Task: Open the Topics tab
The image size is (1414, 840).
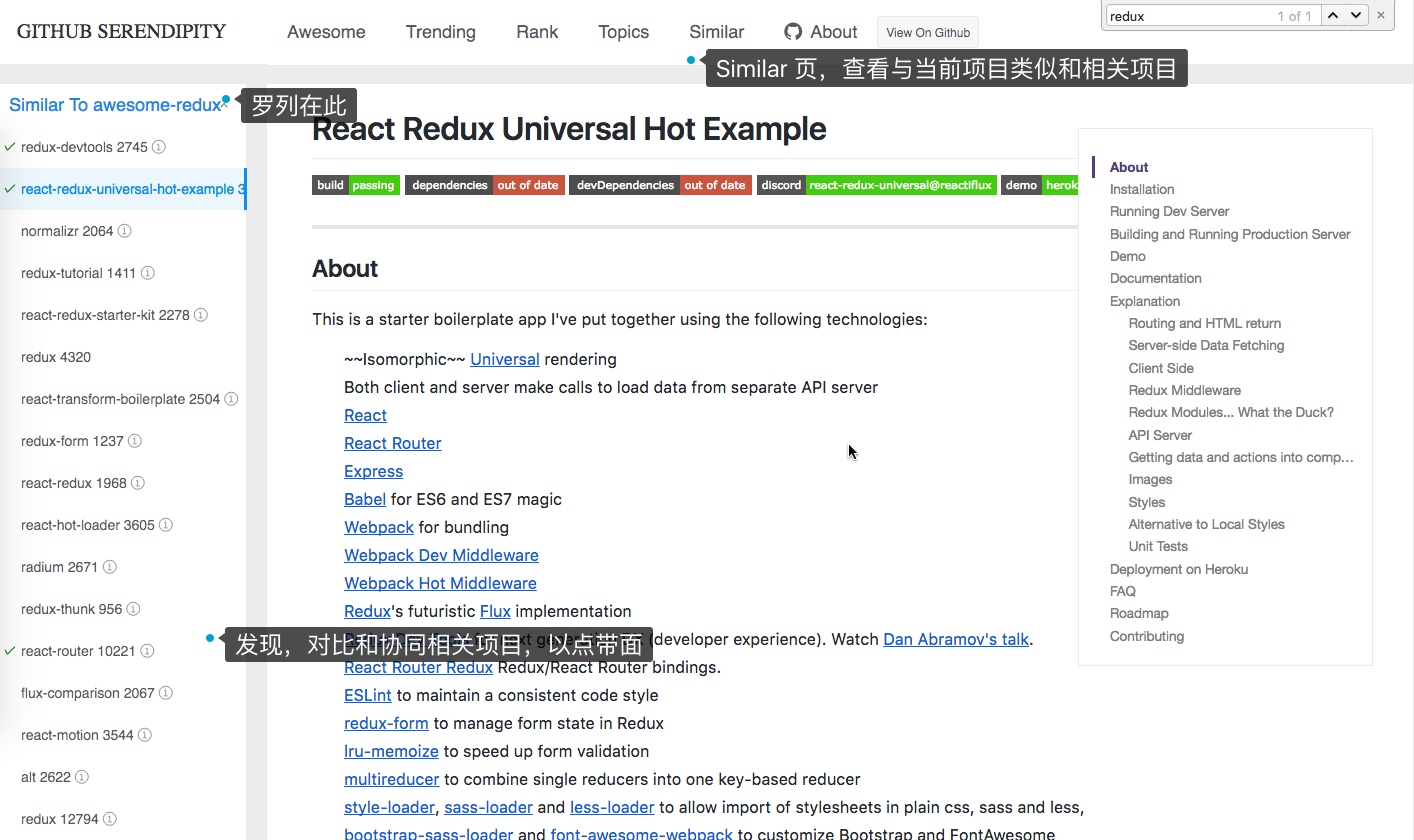Action: 624,32
